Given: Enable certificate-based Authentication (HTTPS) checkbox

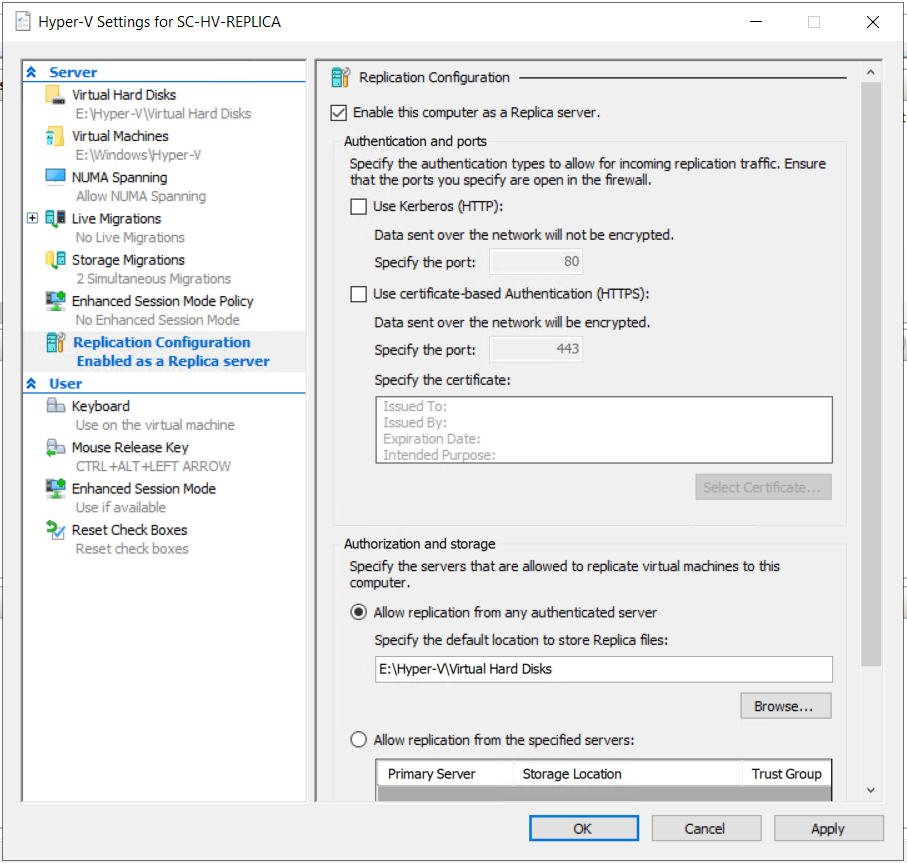Looking at the screenshot, I should (x=359, y=294).
